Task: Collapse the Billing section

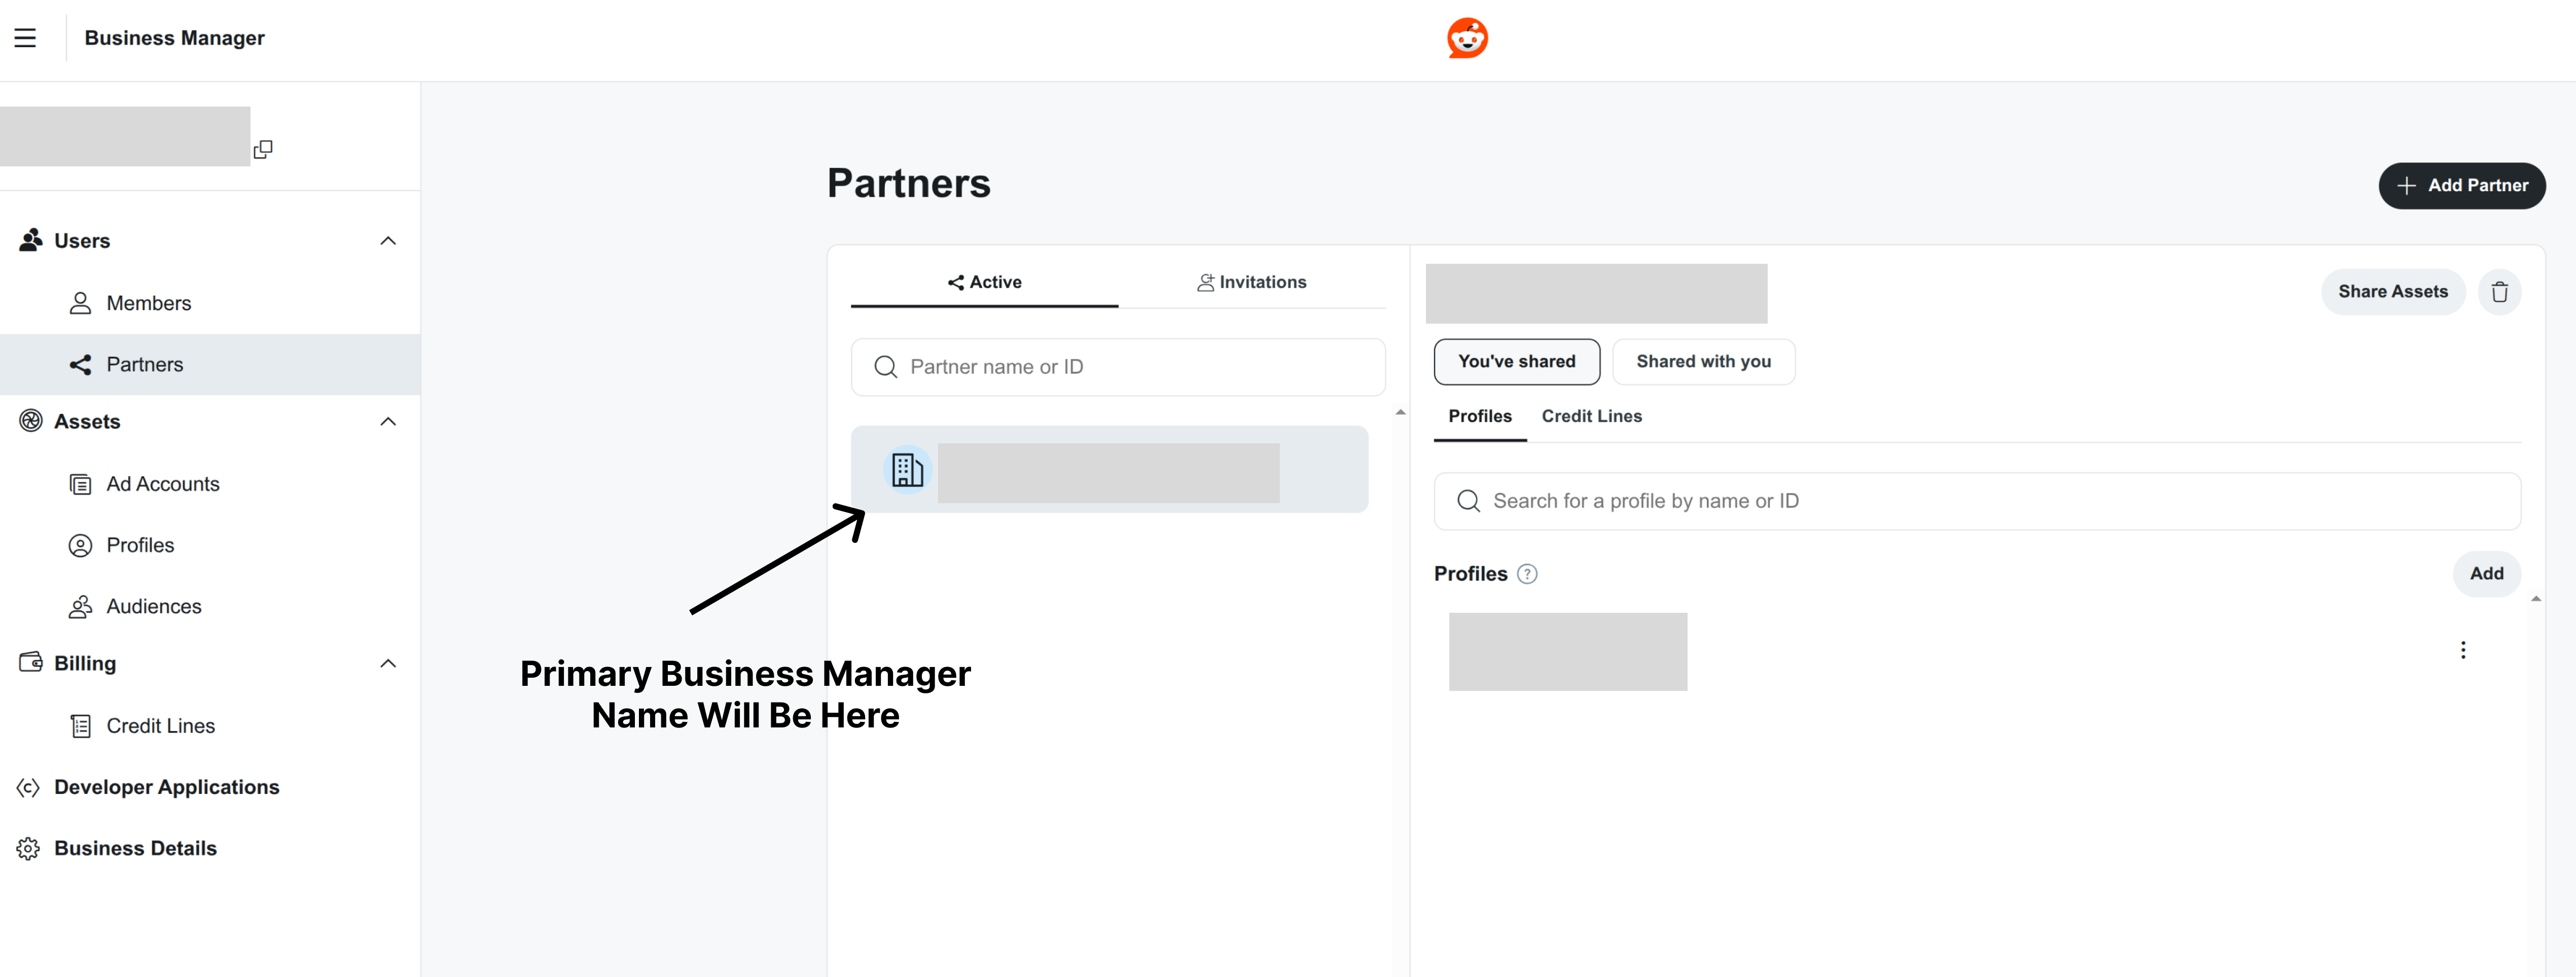Action: tap(388, 663)
